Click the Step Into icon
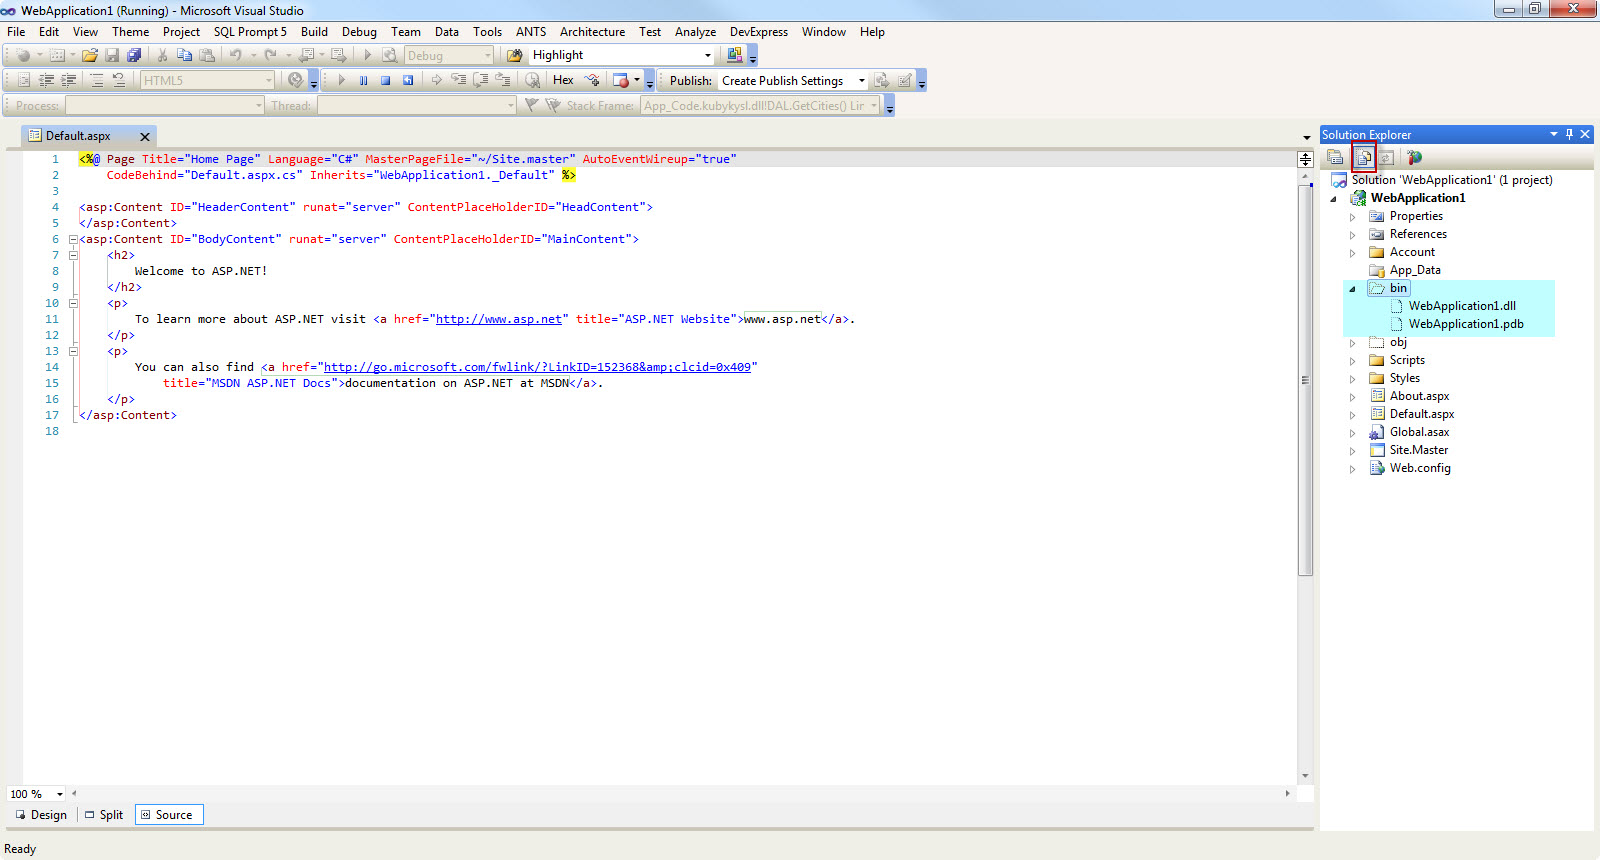Screen dimensions: 1600x860 (x=458, y=80)
